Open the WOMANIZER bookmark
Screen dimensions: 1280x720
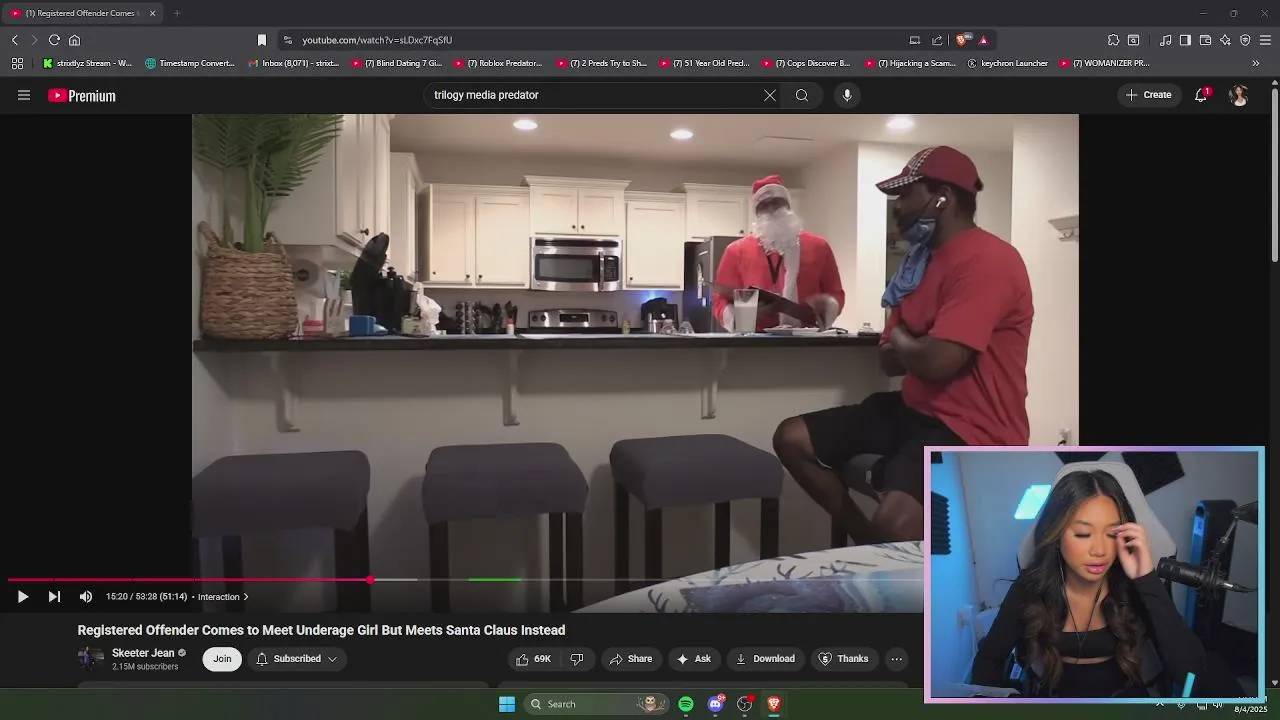tap(1105, 63)
